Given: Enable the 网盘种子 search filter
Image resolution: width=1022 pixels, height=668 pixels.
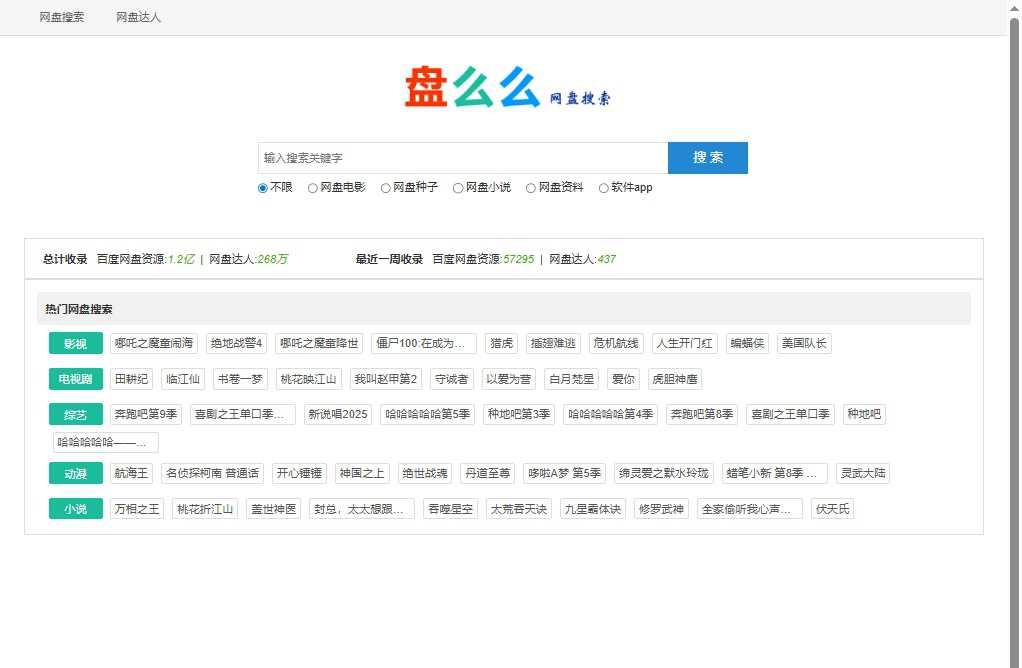Looking at the screenshot, I should coord(385,188).
